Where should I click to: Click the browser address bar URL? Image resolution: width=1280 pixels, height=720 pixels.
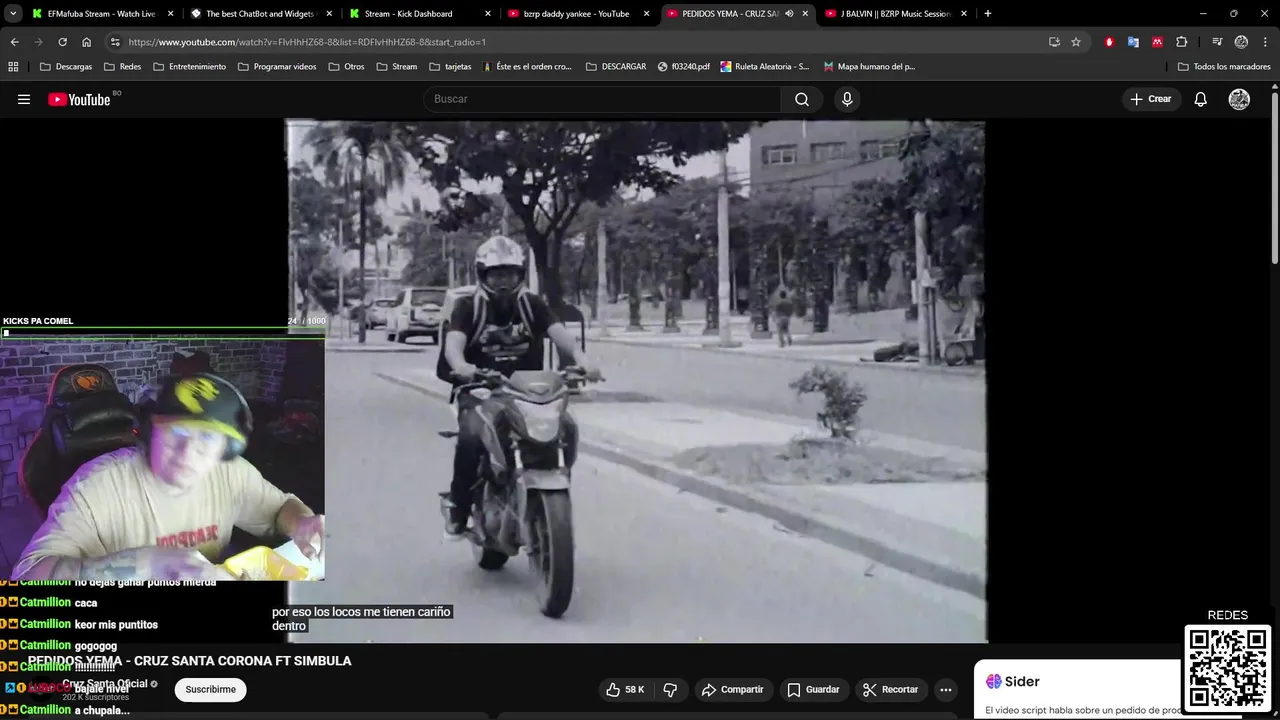click(307, 42)
